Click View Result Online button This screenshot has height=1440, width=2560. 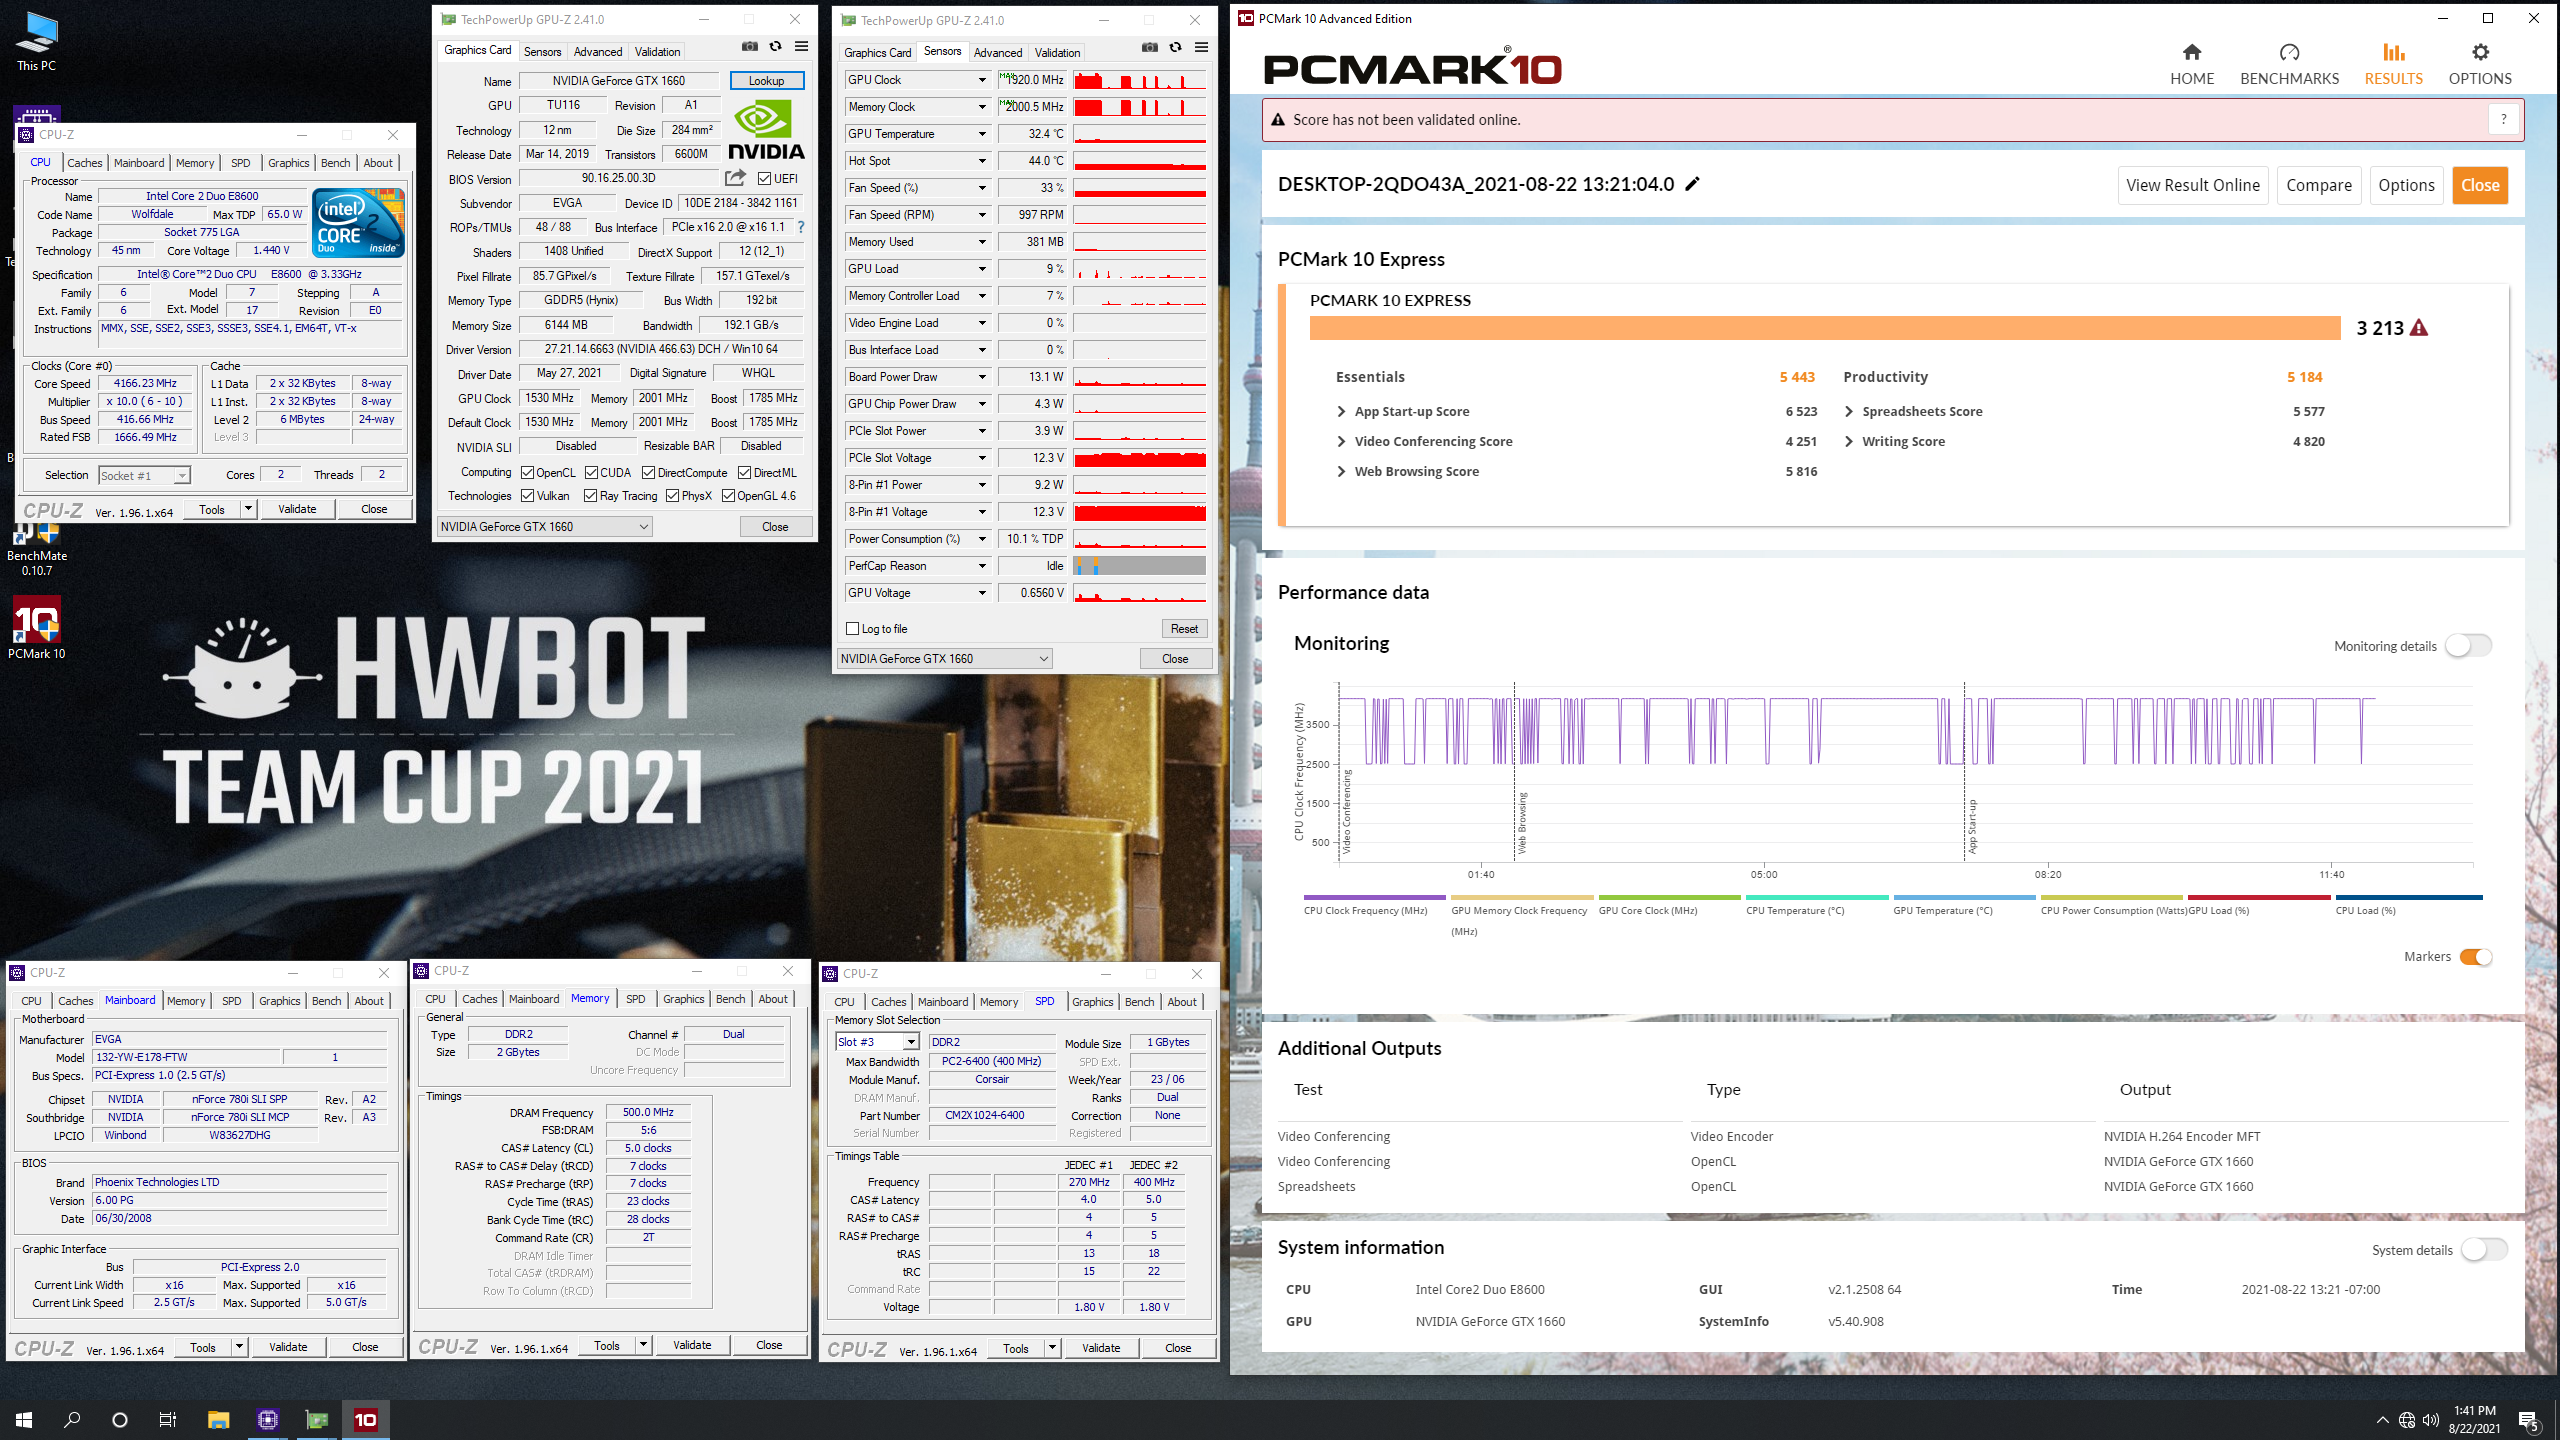click(2192, 185)
